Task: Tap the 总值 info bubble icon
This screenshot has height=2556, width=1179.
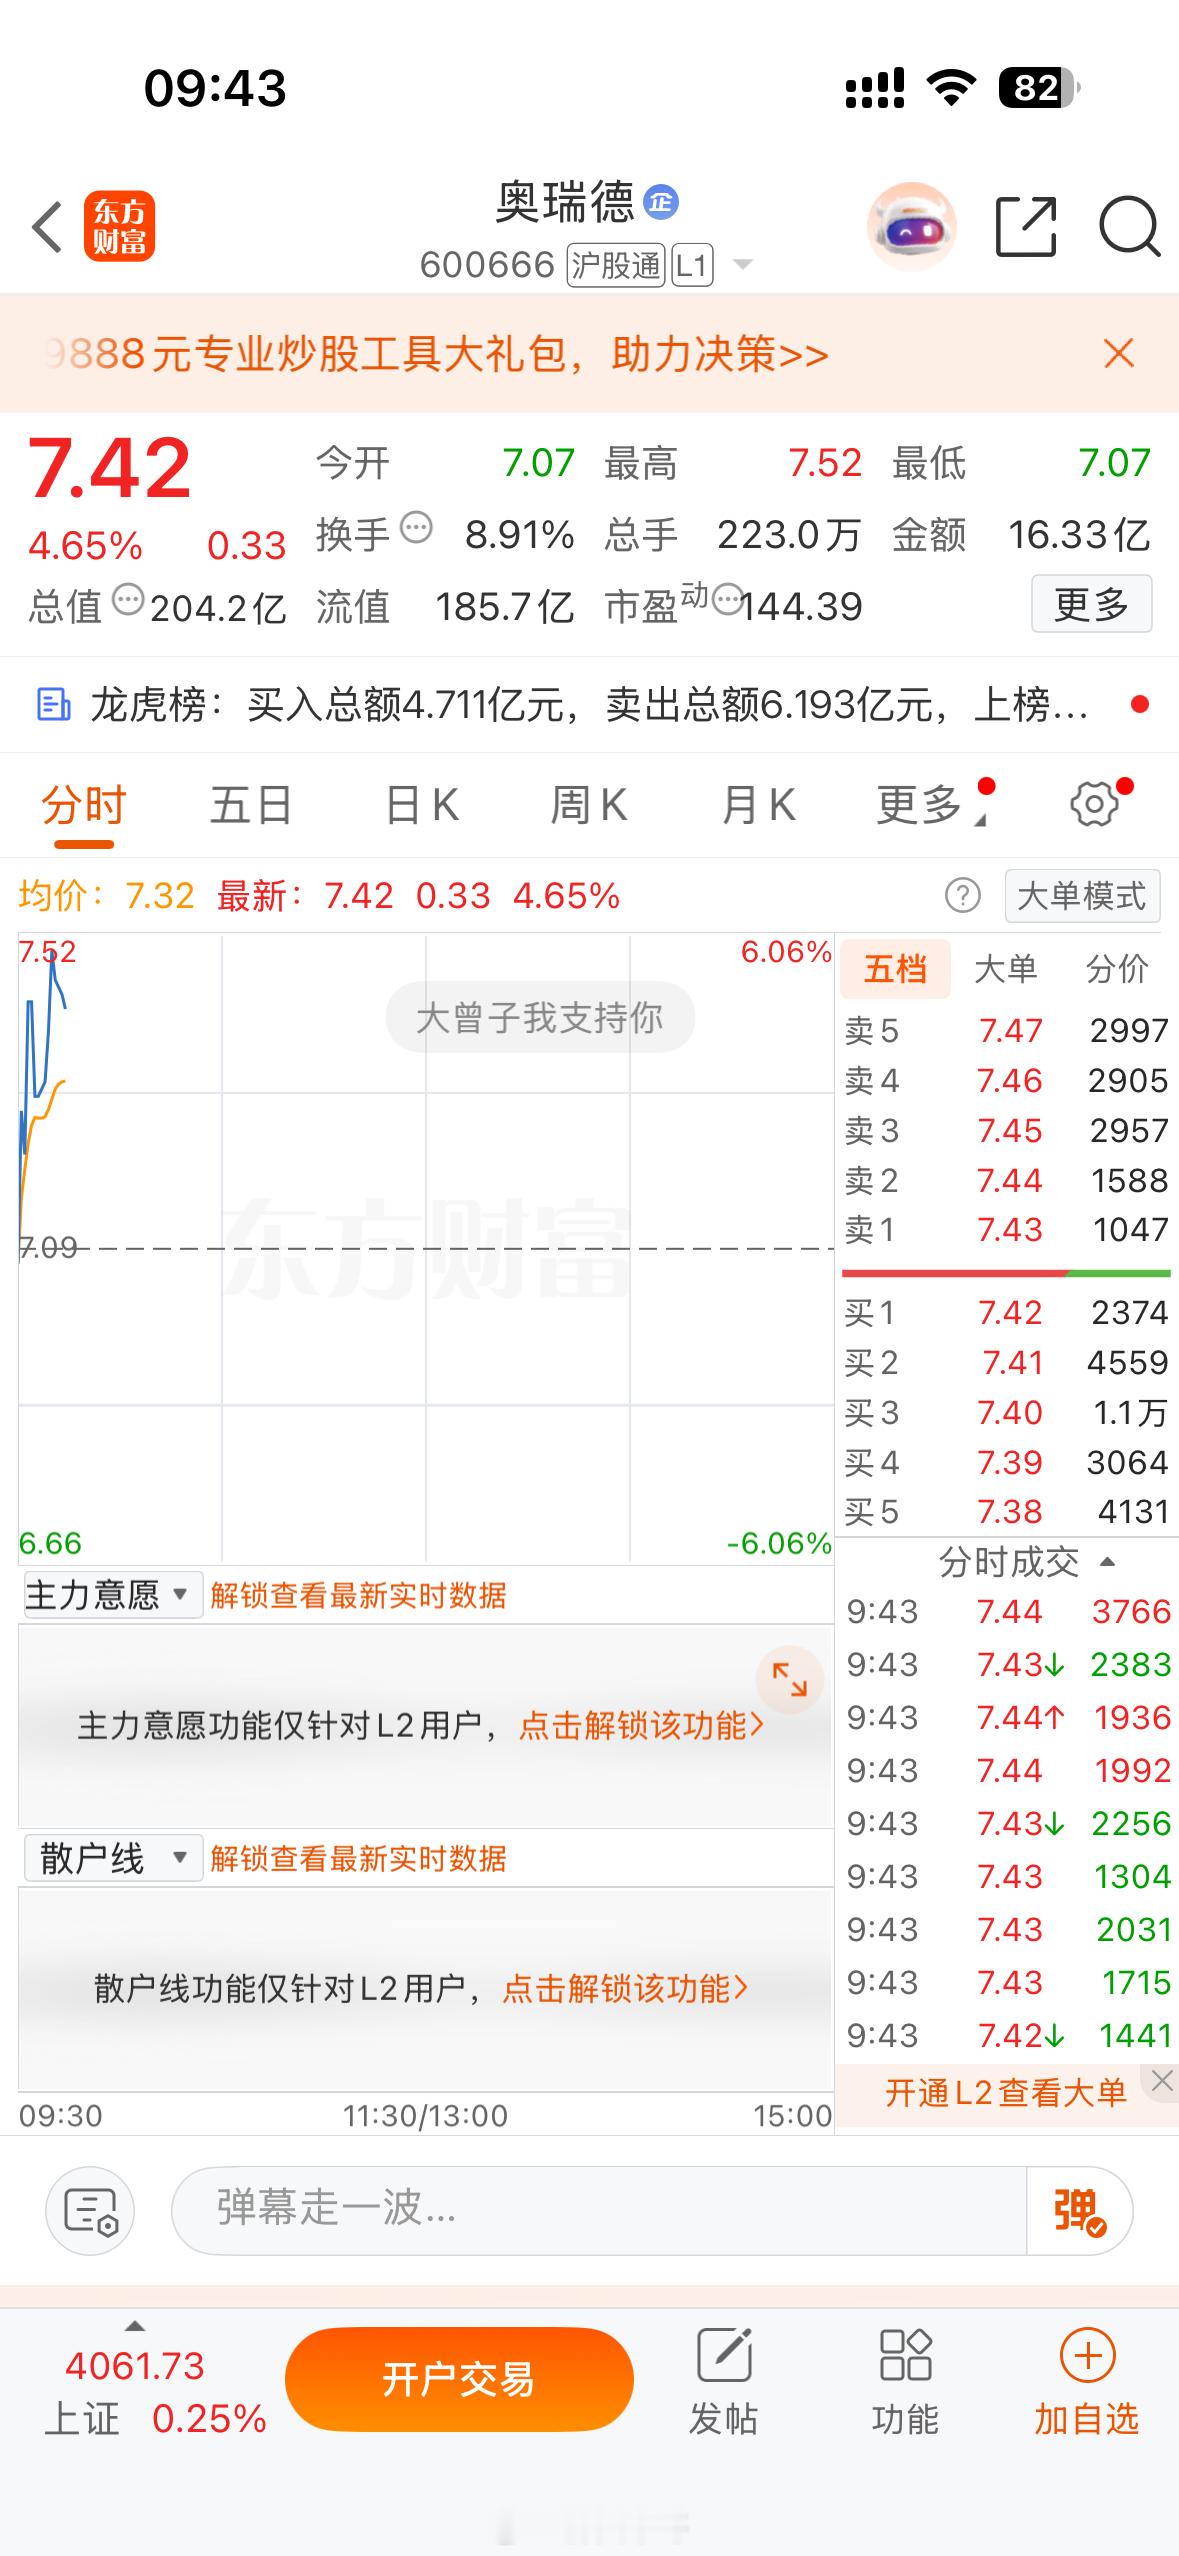Action: 128,600
